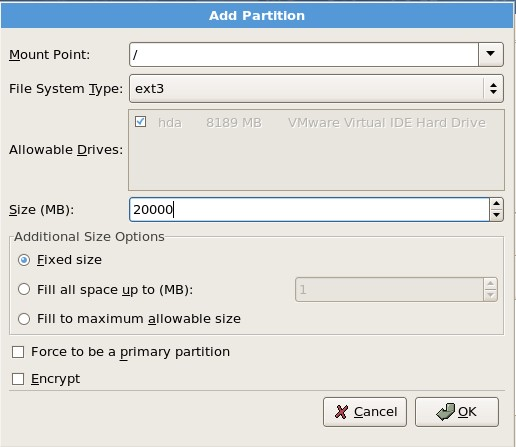This screenshot has height=447, width=516.
Task: Enable Force to be a primary partition
Action: (18, 352)
